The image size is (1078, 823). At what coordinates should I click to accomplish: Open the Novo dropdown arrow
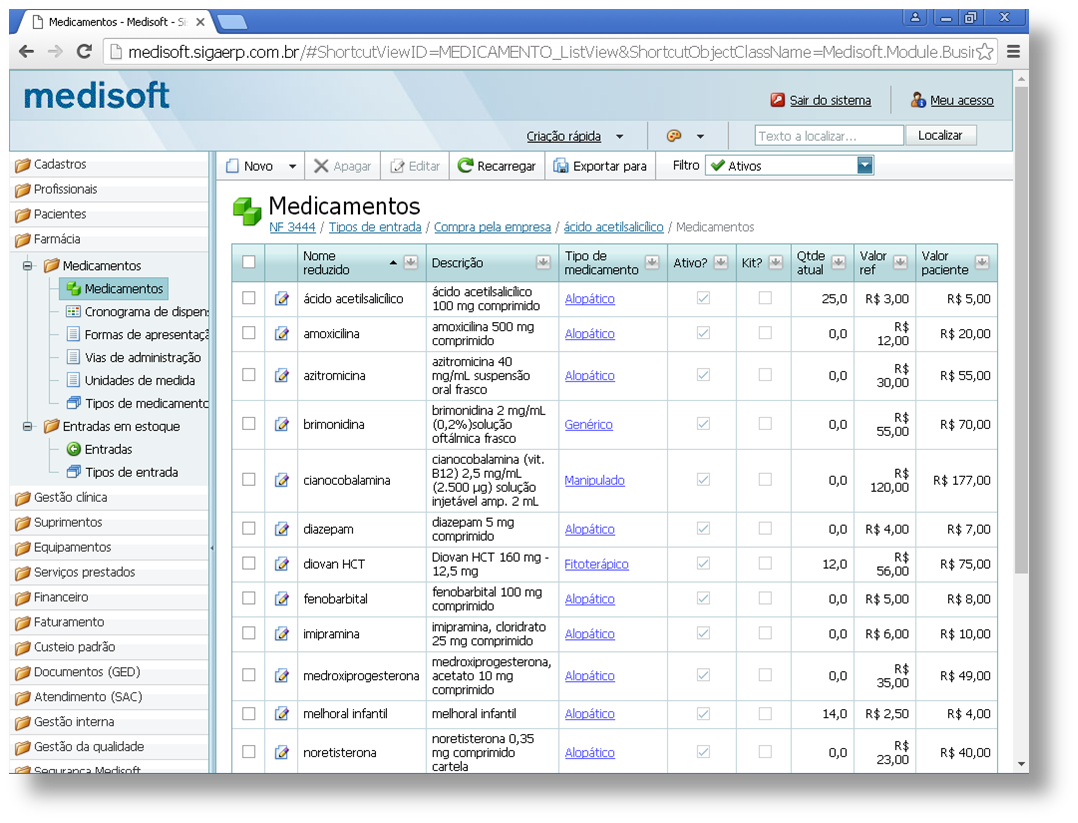click(292, 166)
